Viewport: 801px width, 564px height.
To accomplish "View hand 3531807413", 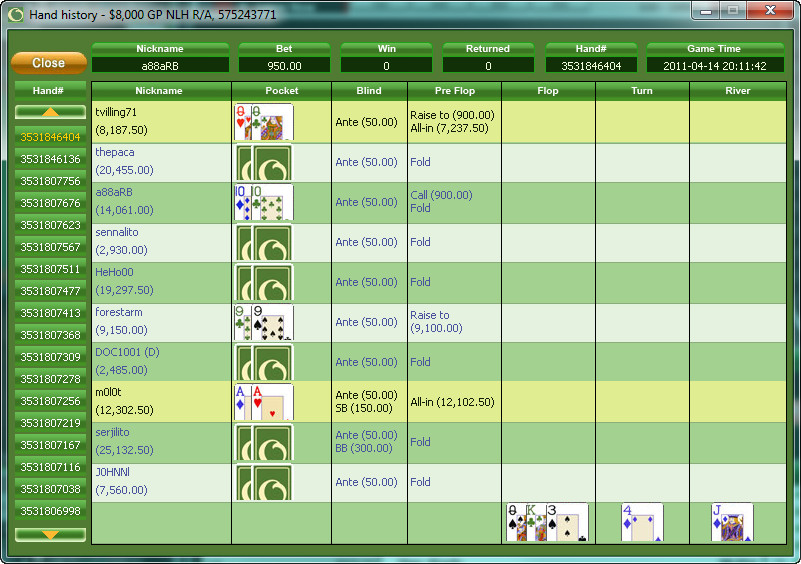I will (50, 313).
